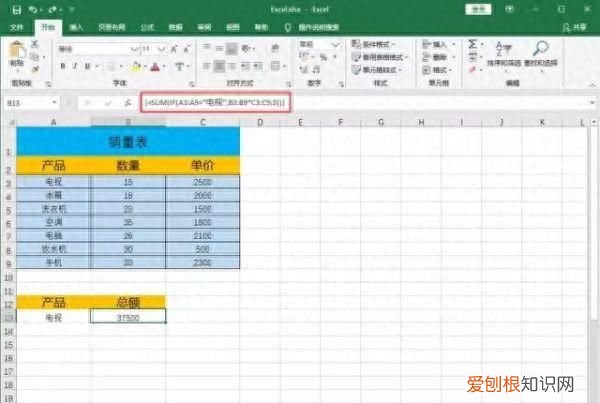Image resolution: width=600 pixels, height=403 pixels.
Task: Open Format as Table 套用表格格式 menu
Action: (x=380, y=57)
